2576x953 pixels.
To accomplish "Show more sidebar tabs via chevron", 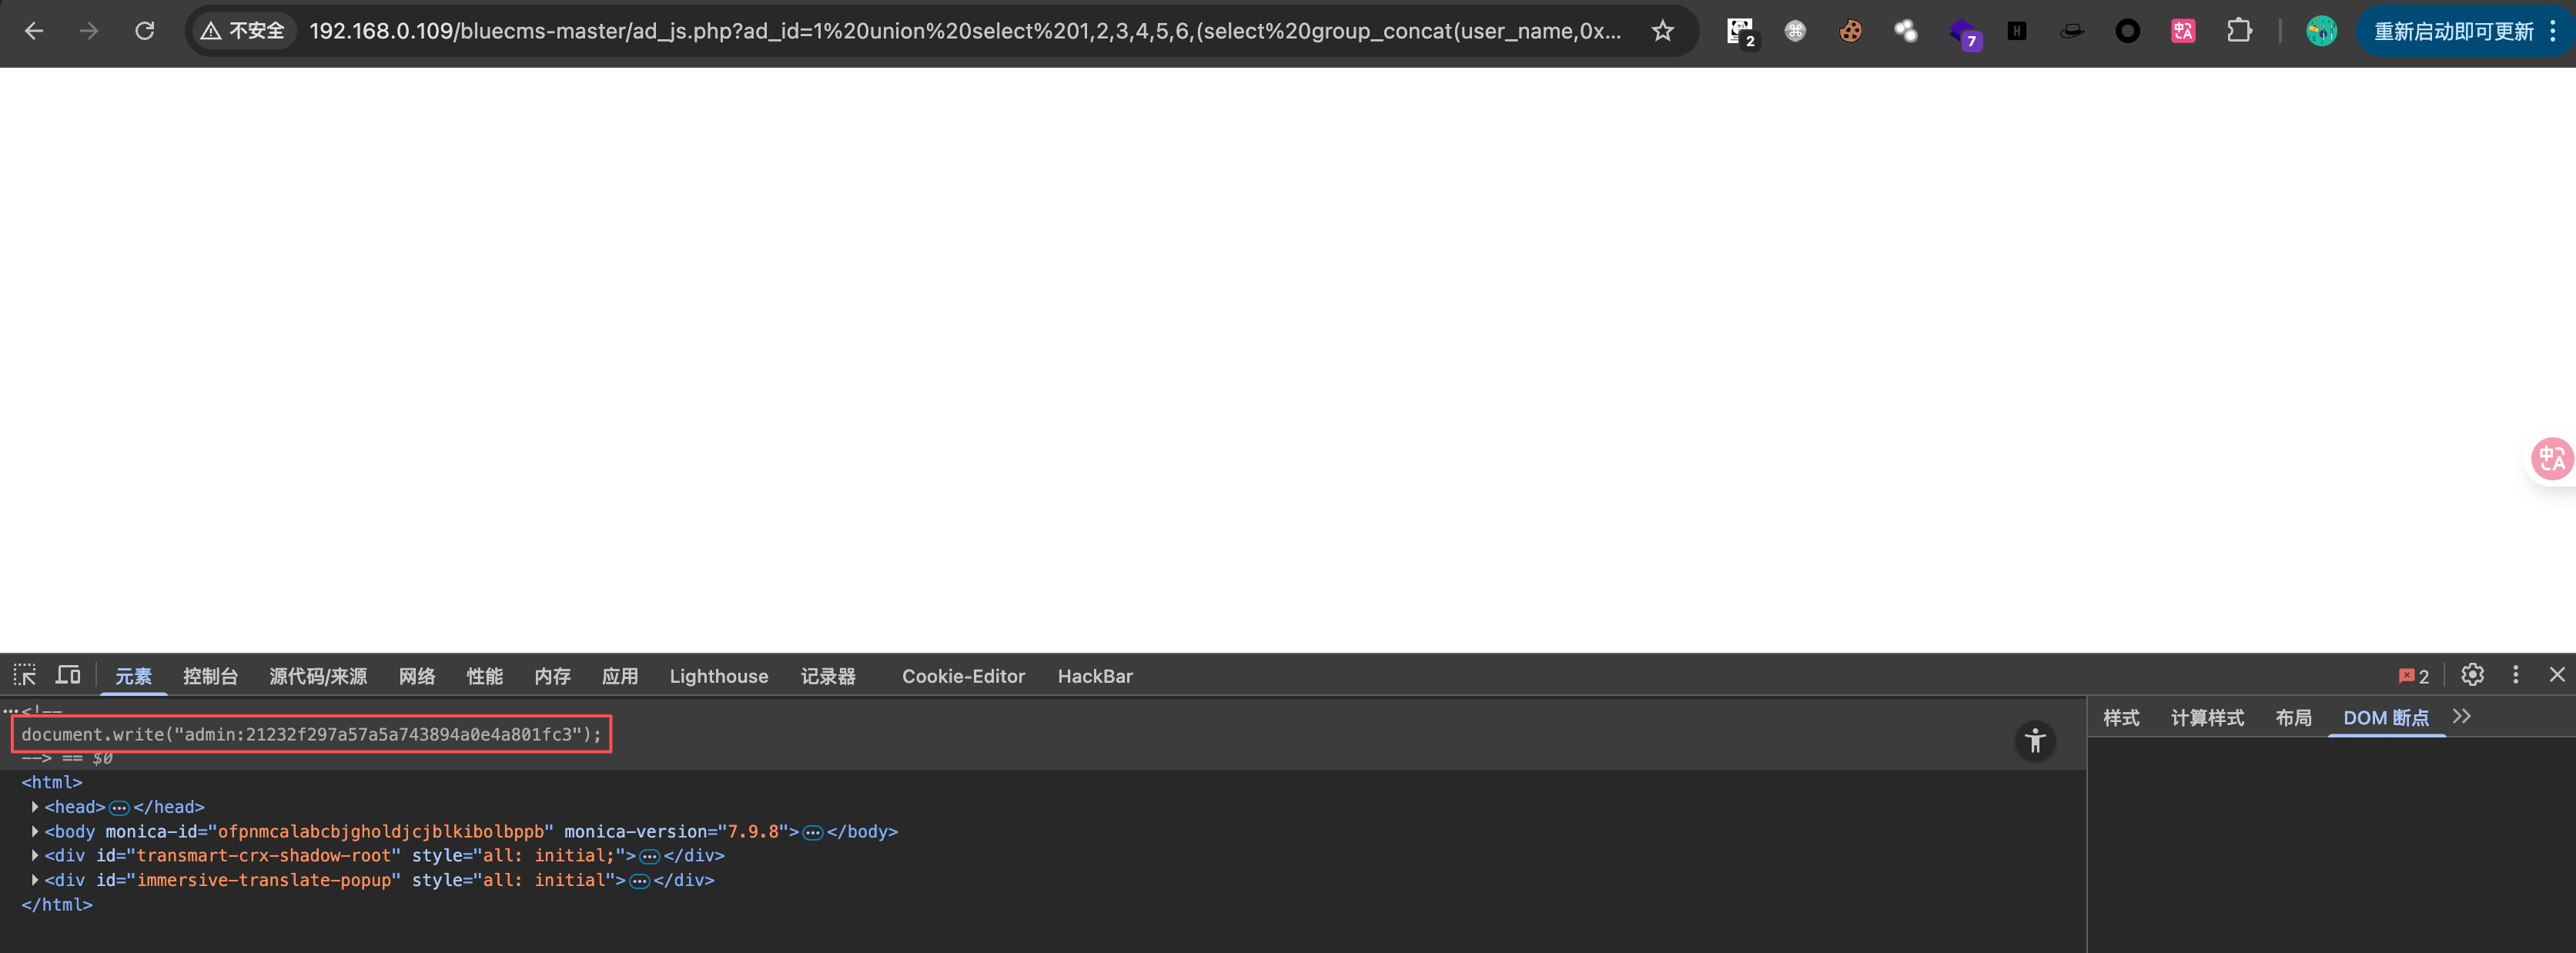I will (x=2462, y=717).
